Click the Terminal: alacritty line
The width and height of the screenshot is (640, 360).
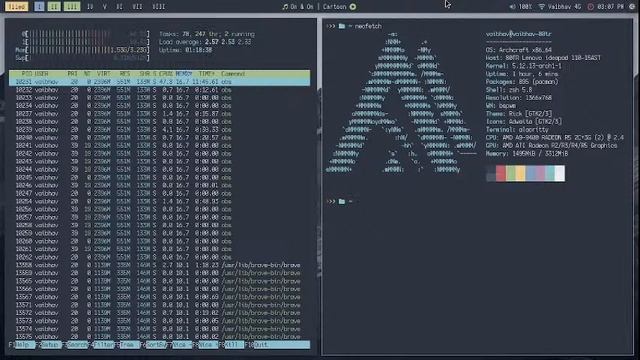pos(517,130)
